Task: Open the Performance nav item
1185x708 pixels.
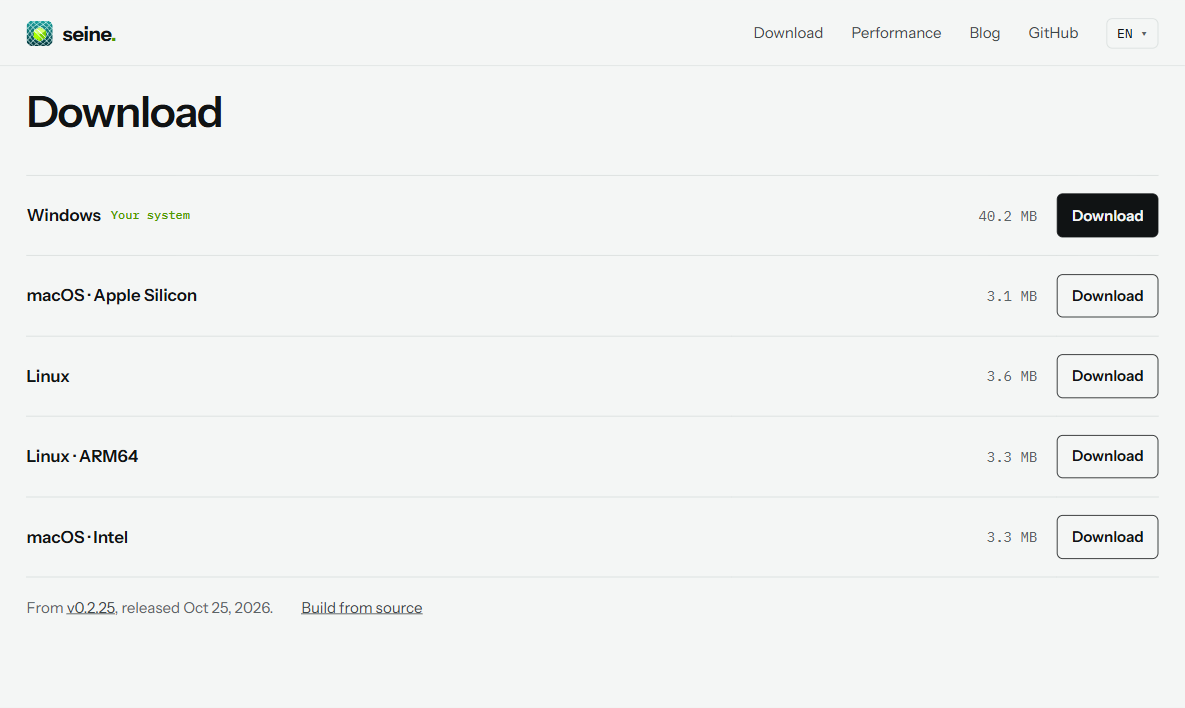Action: (896, 33)
